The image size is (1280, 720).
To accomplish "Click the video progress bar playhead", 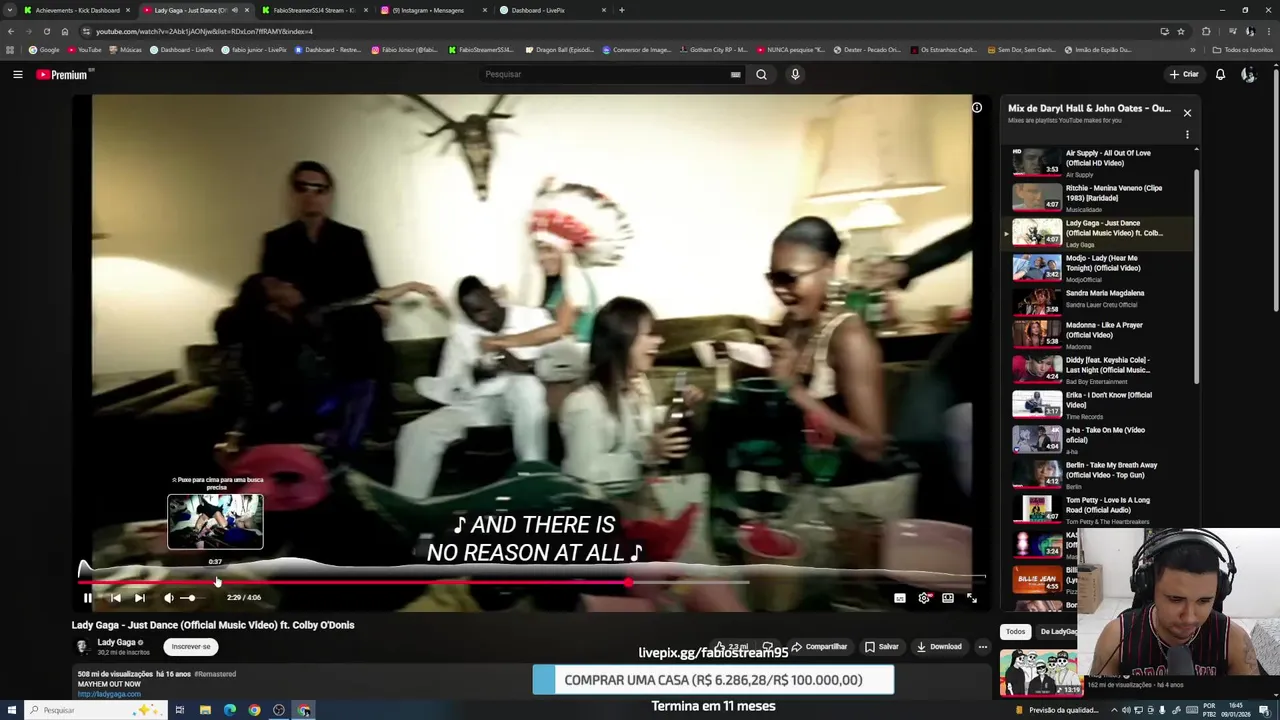I will pos(628,582).
